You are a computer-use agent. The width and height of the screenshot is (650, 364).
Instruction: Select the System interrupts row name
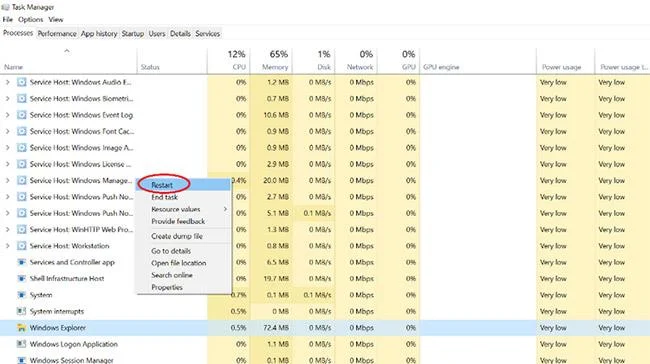click(56, 311)
